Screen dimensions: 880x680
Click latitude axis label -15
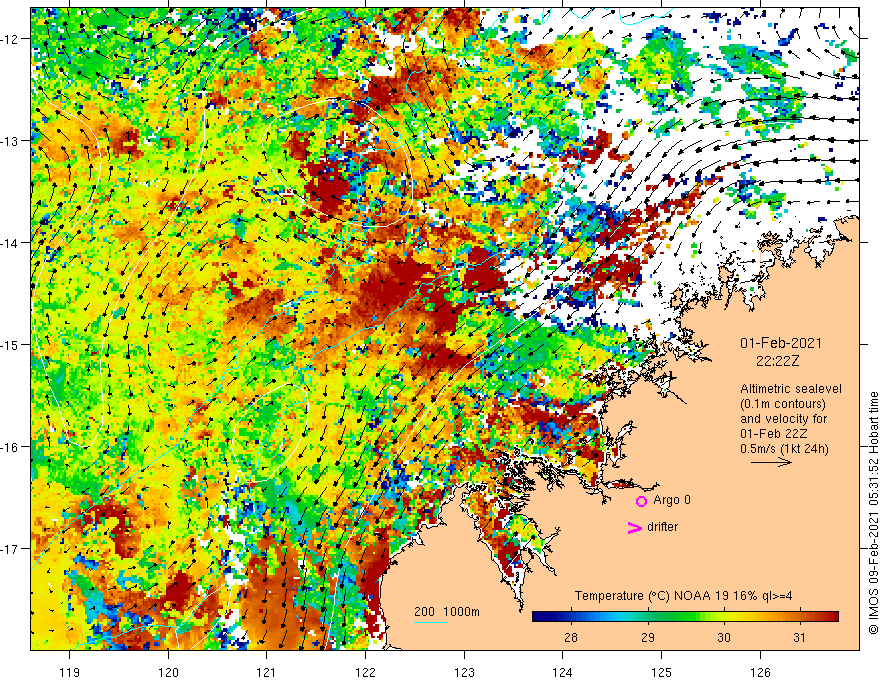tap(11, 344)
